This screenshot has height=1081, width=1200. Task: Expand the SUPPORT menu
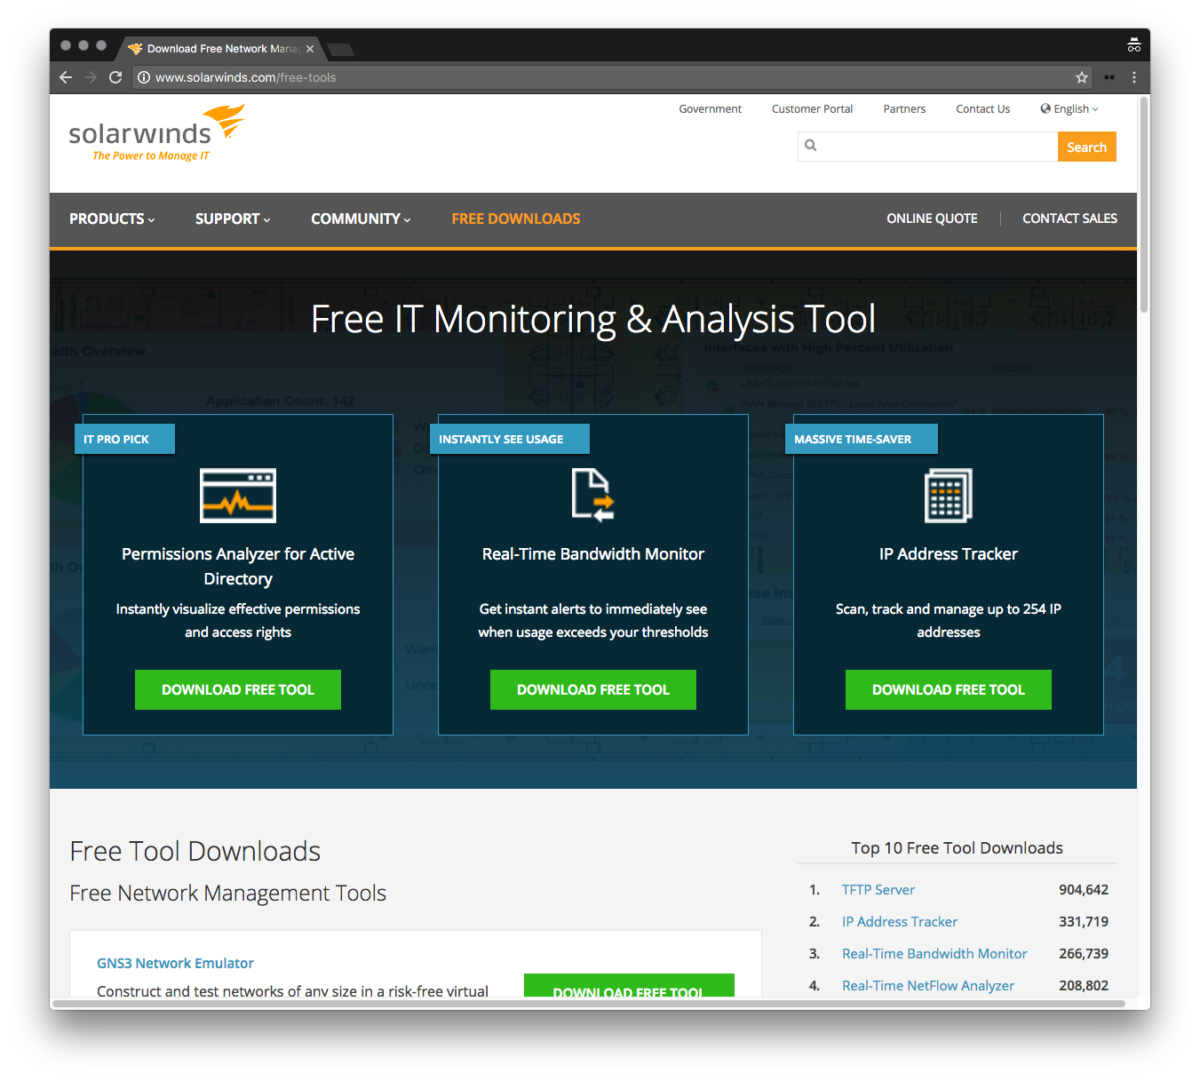click(x=233, y=219)
